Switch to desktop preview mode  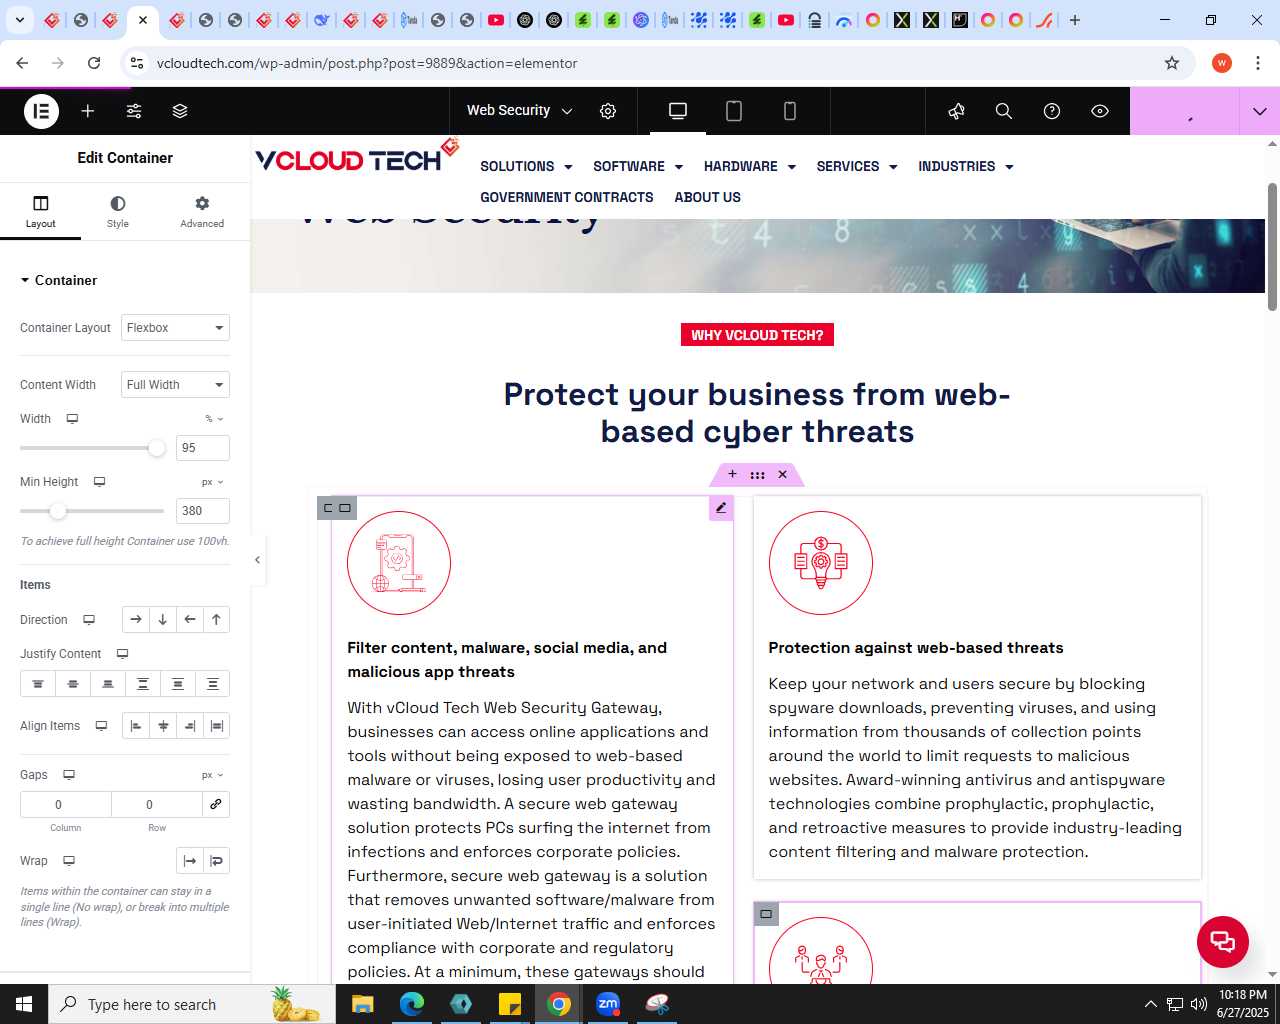coord(678,111)
